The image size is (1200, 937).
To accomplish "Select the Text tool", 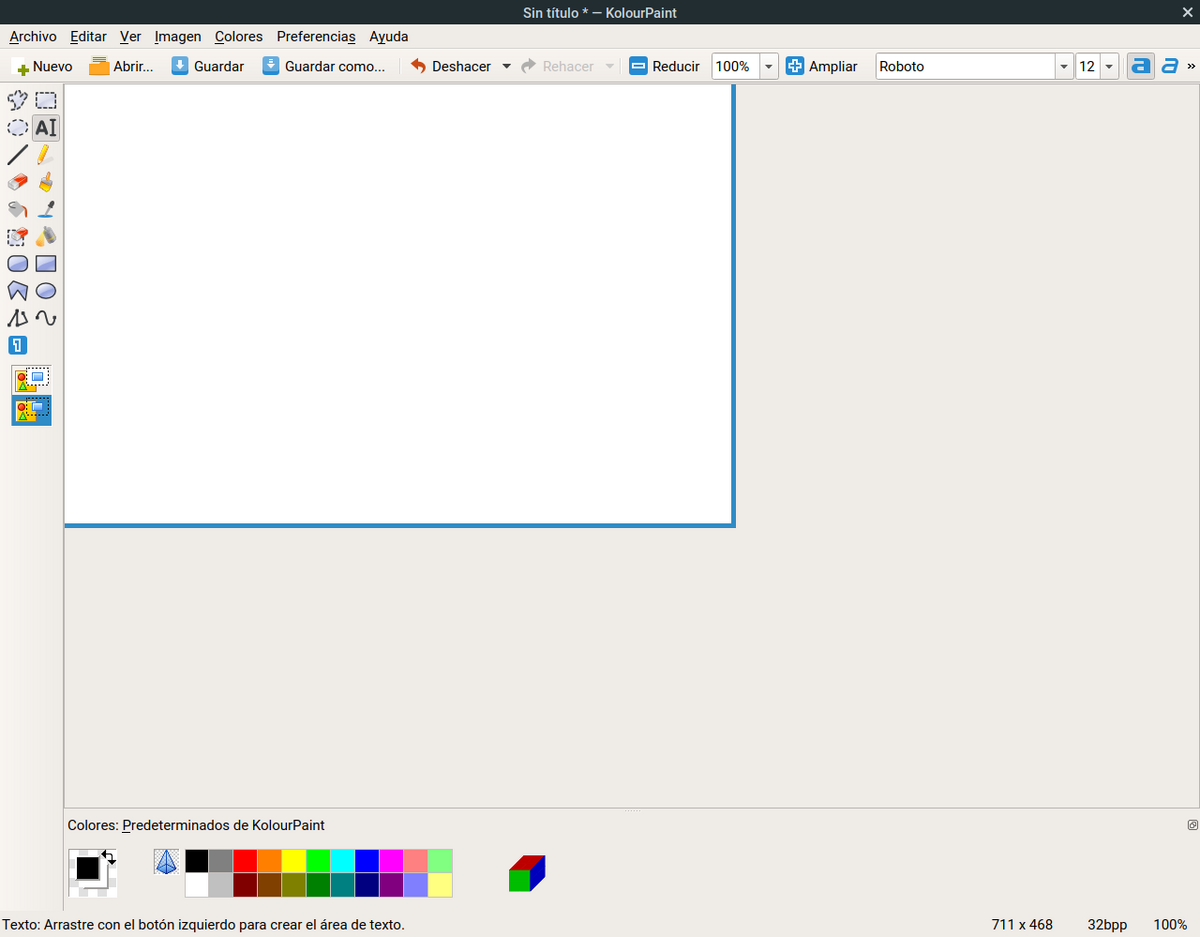I will [46, 128].
